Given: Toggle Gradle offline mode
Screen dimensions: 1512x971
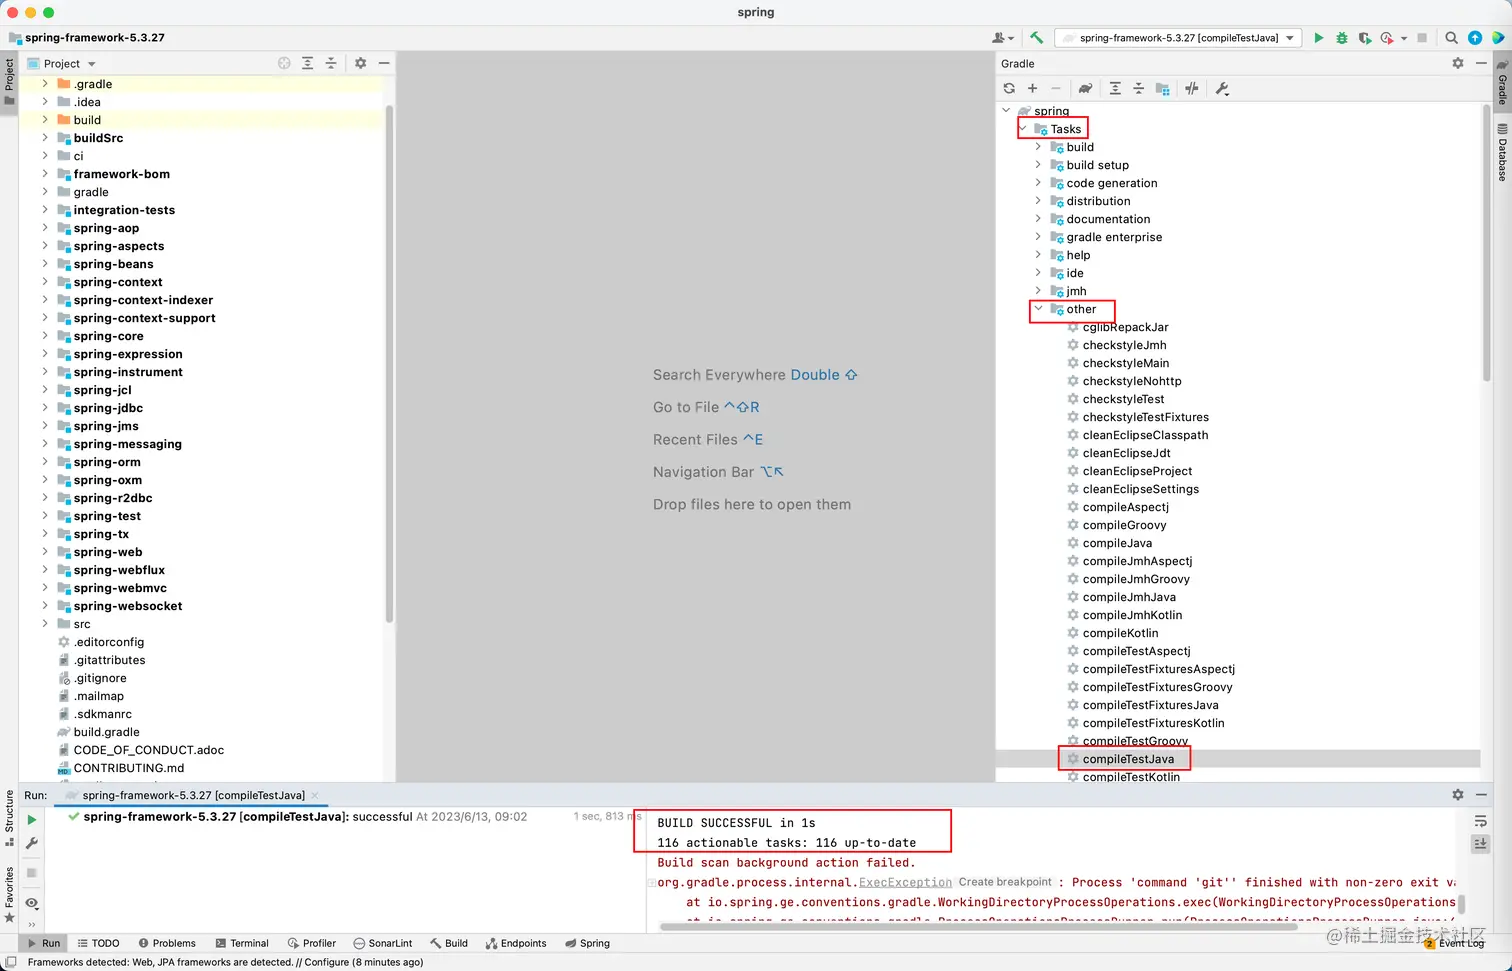Looking at the screenshot, I should (1192, 89).
